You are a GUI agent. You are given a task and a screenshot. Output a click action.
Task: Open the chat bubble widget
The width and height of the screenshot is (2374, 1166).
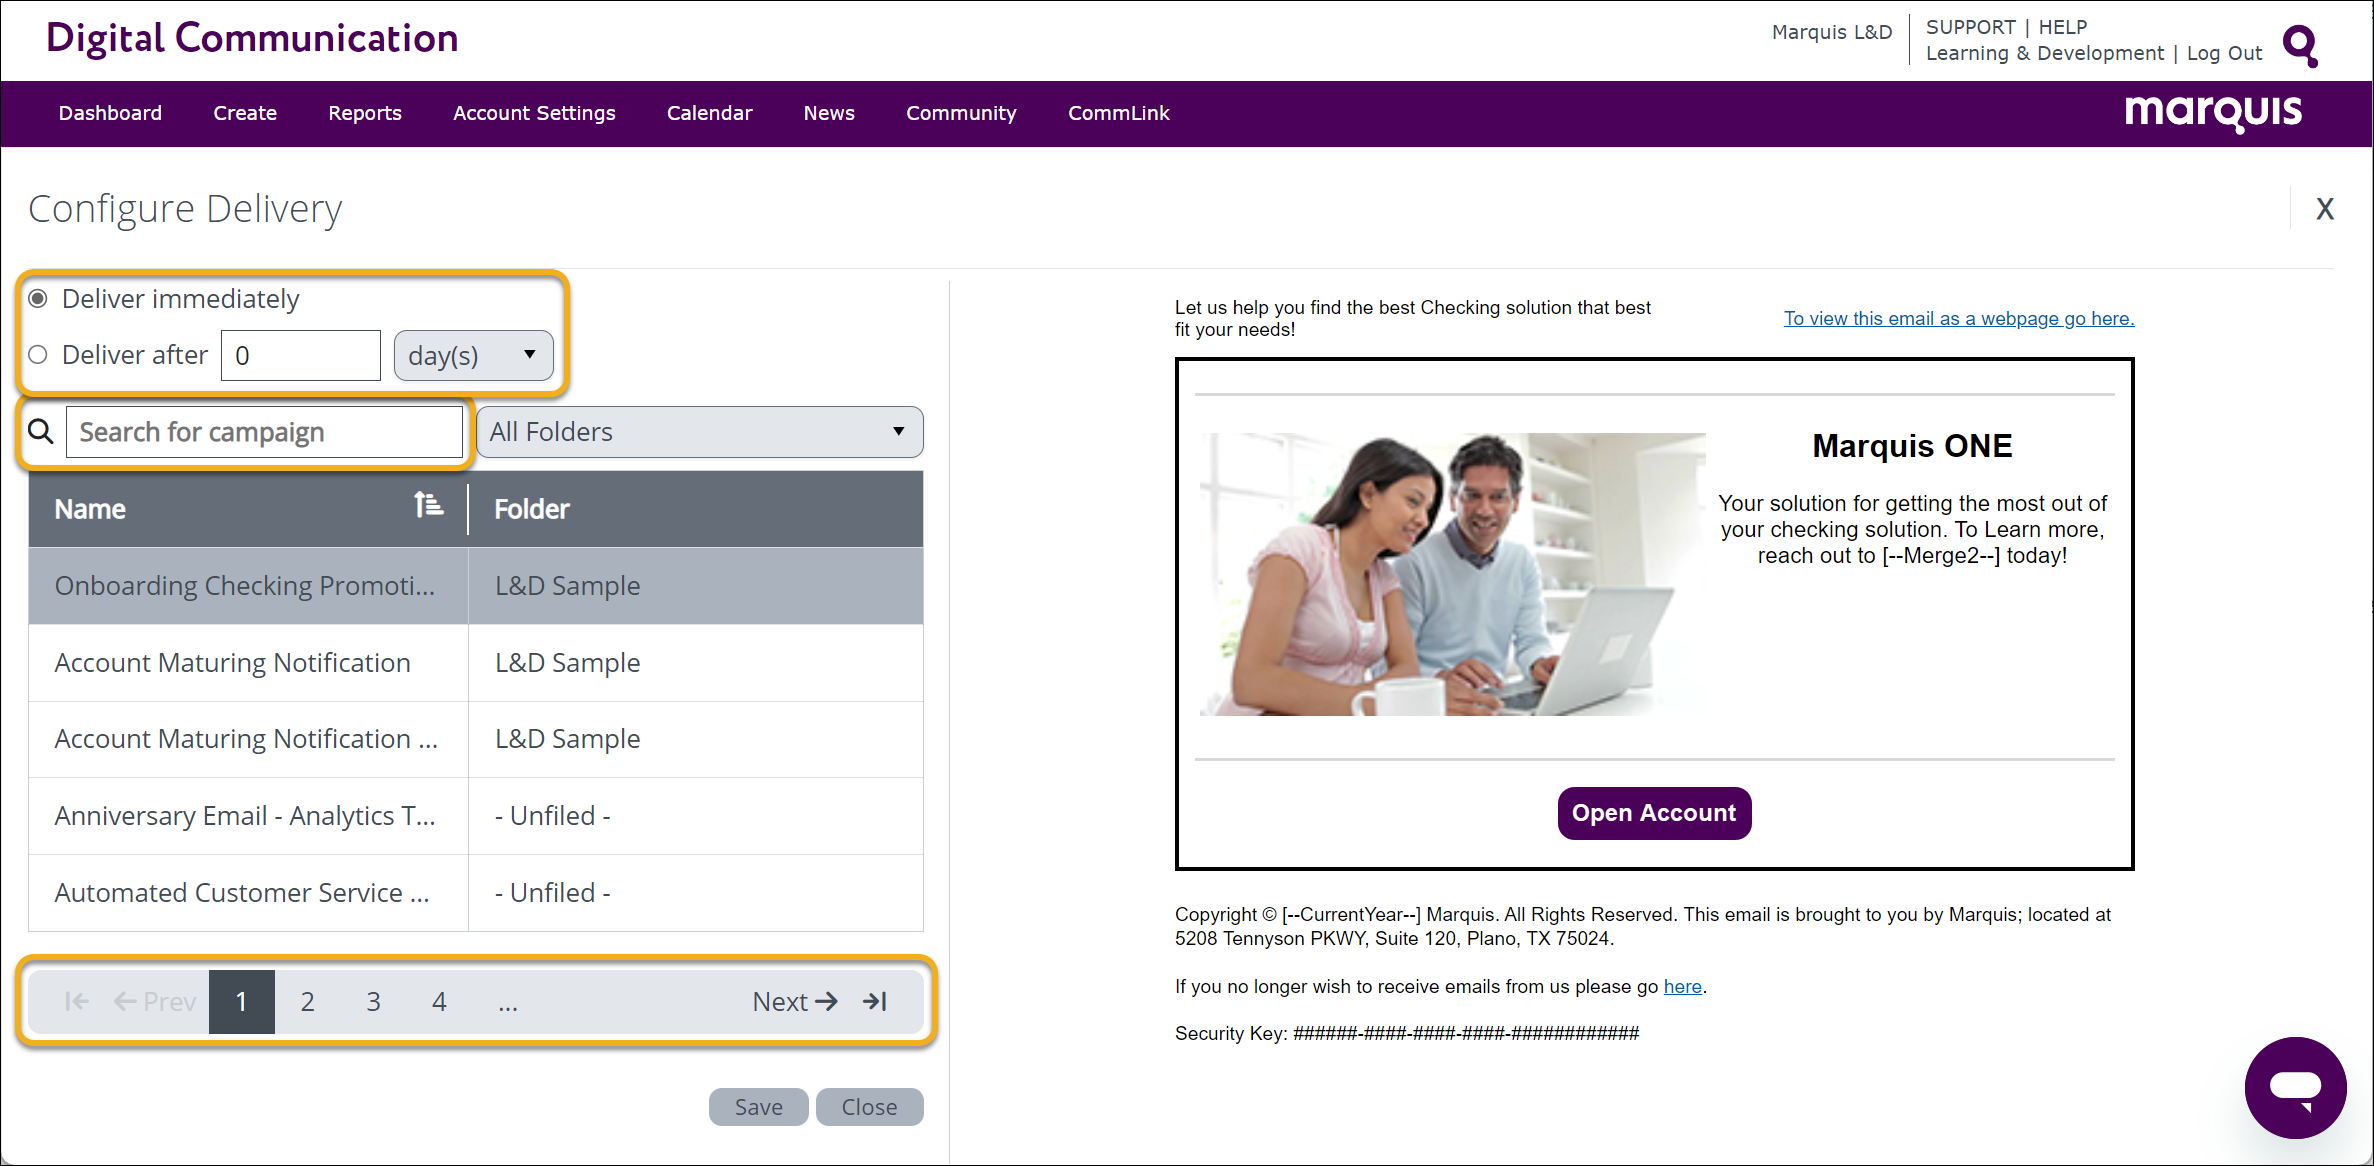click(x=2295, y=1087)
